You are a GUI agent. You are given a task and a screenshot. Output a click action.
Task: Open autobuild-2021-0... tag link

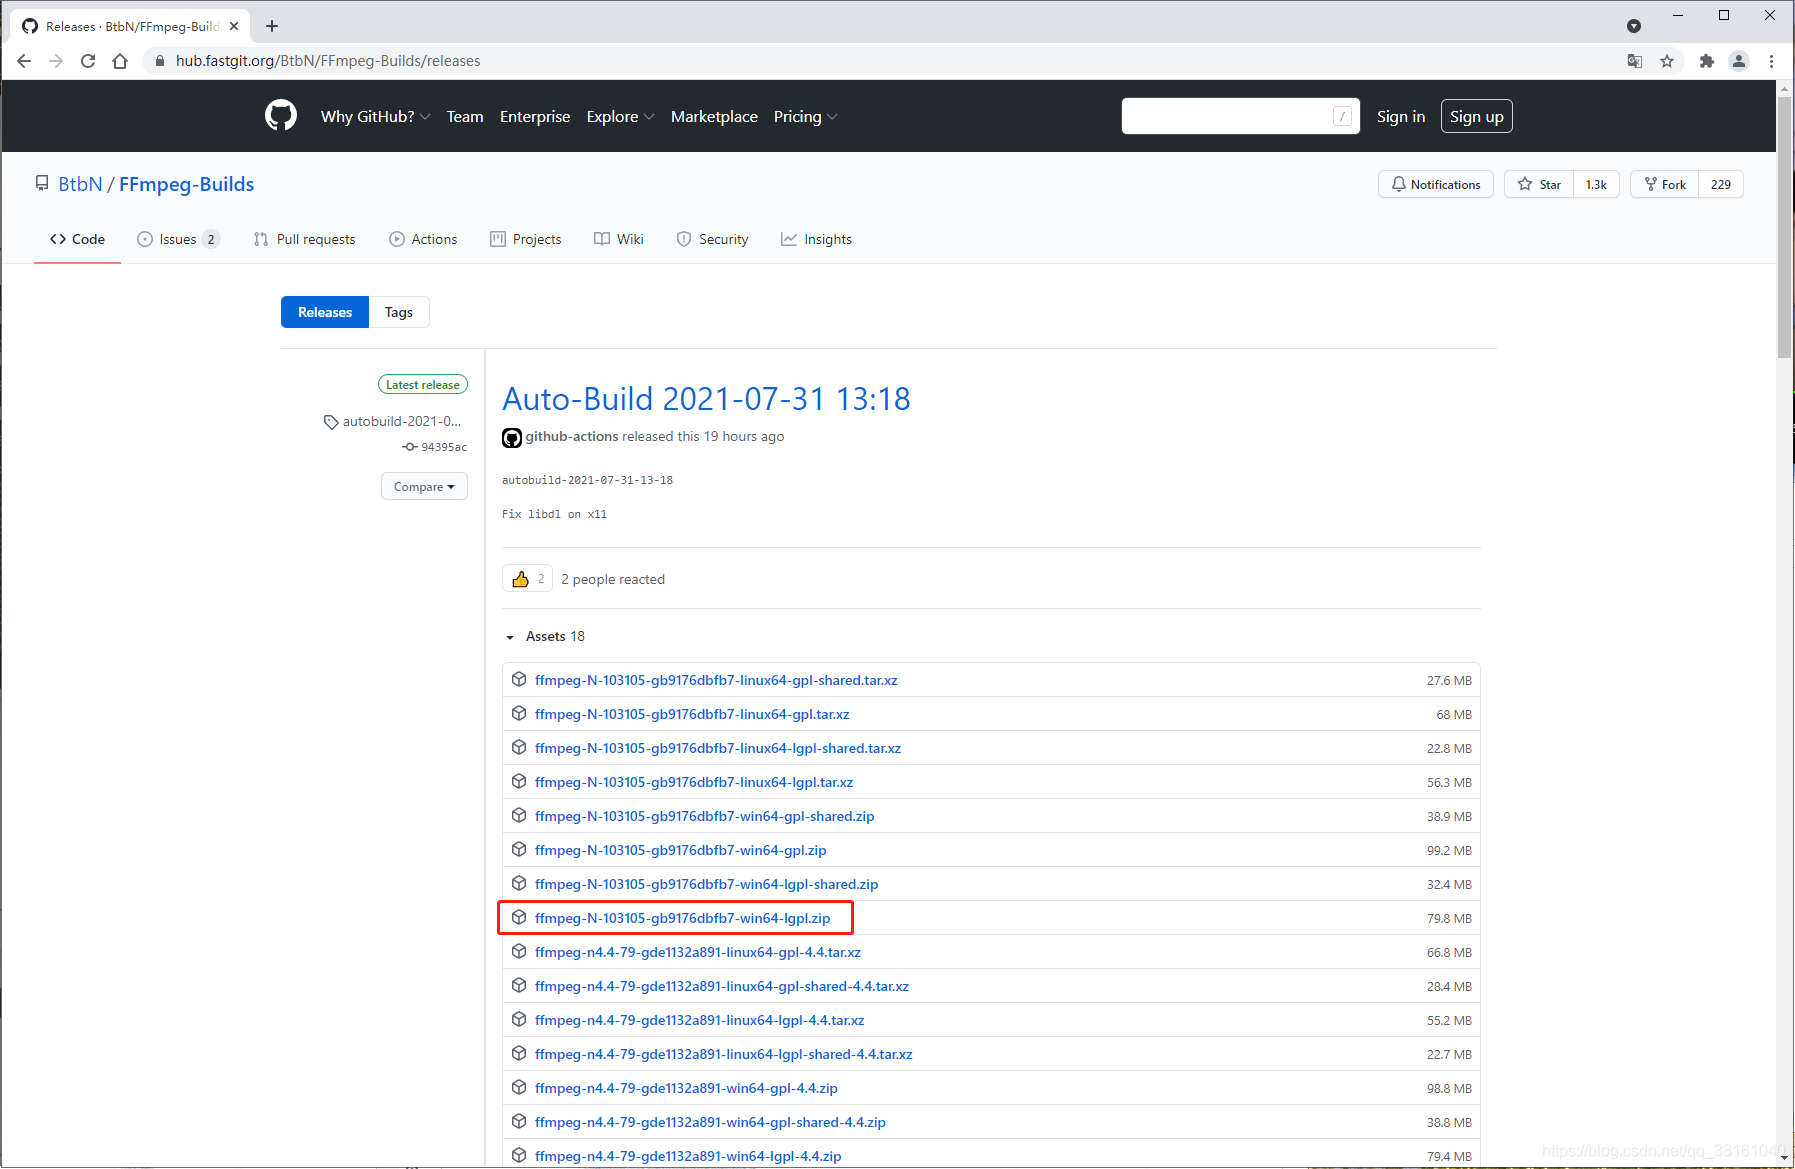[x=402, y=421]
